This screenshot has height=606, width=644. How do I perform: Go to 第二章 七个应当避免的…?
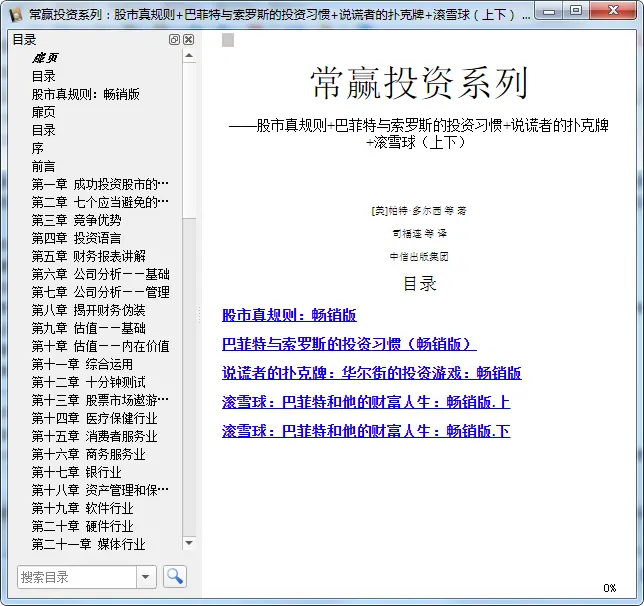100,202
